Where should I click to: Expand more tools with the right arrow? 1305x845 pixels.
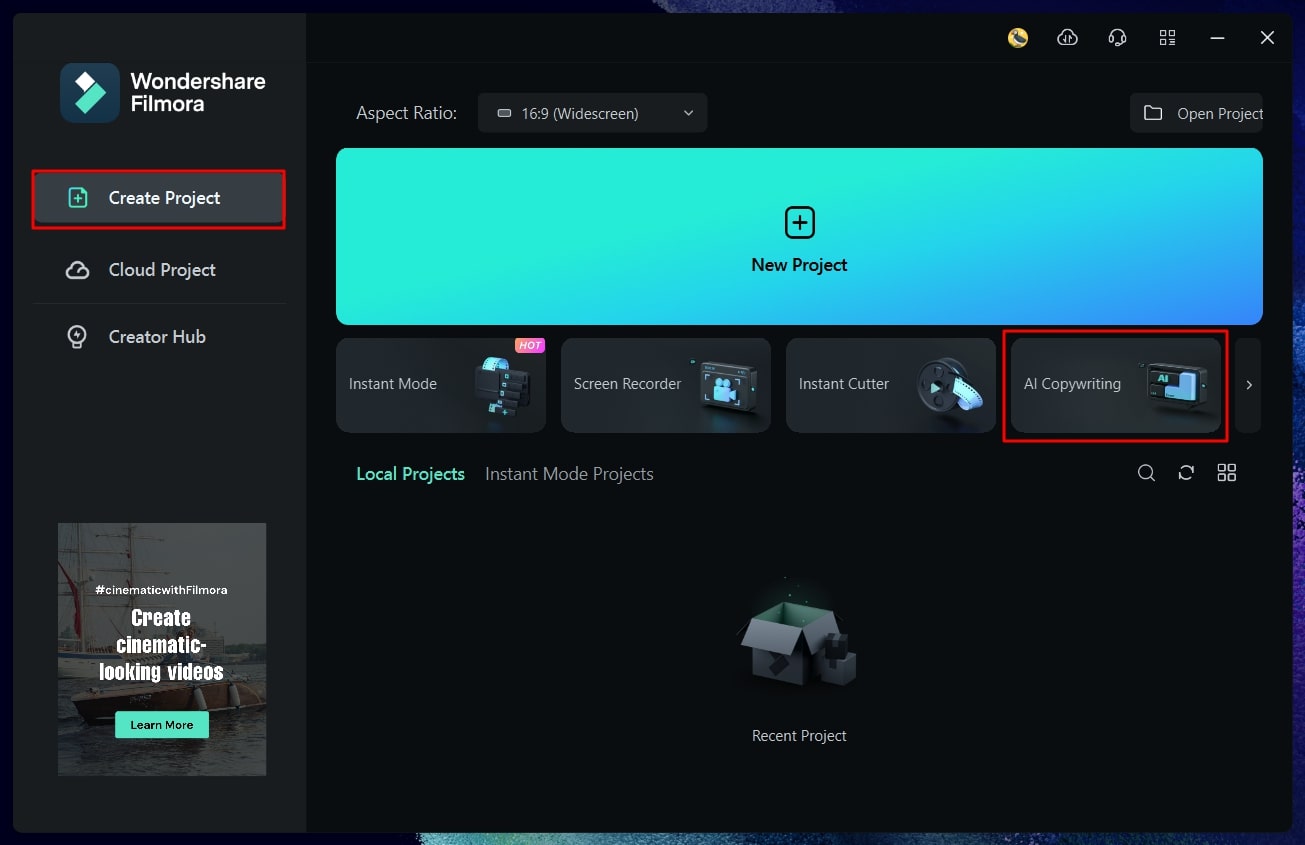pyautogui.click(x=1248, y=385)
